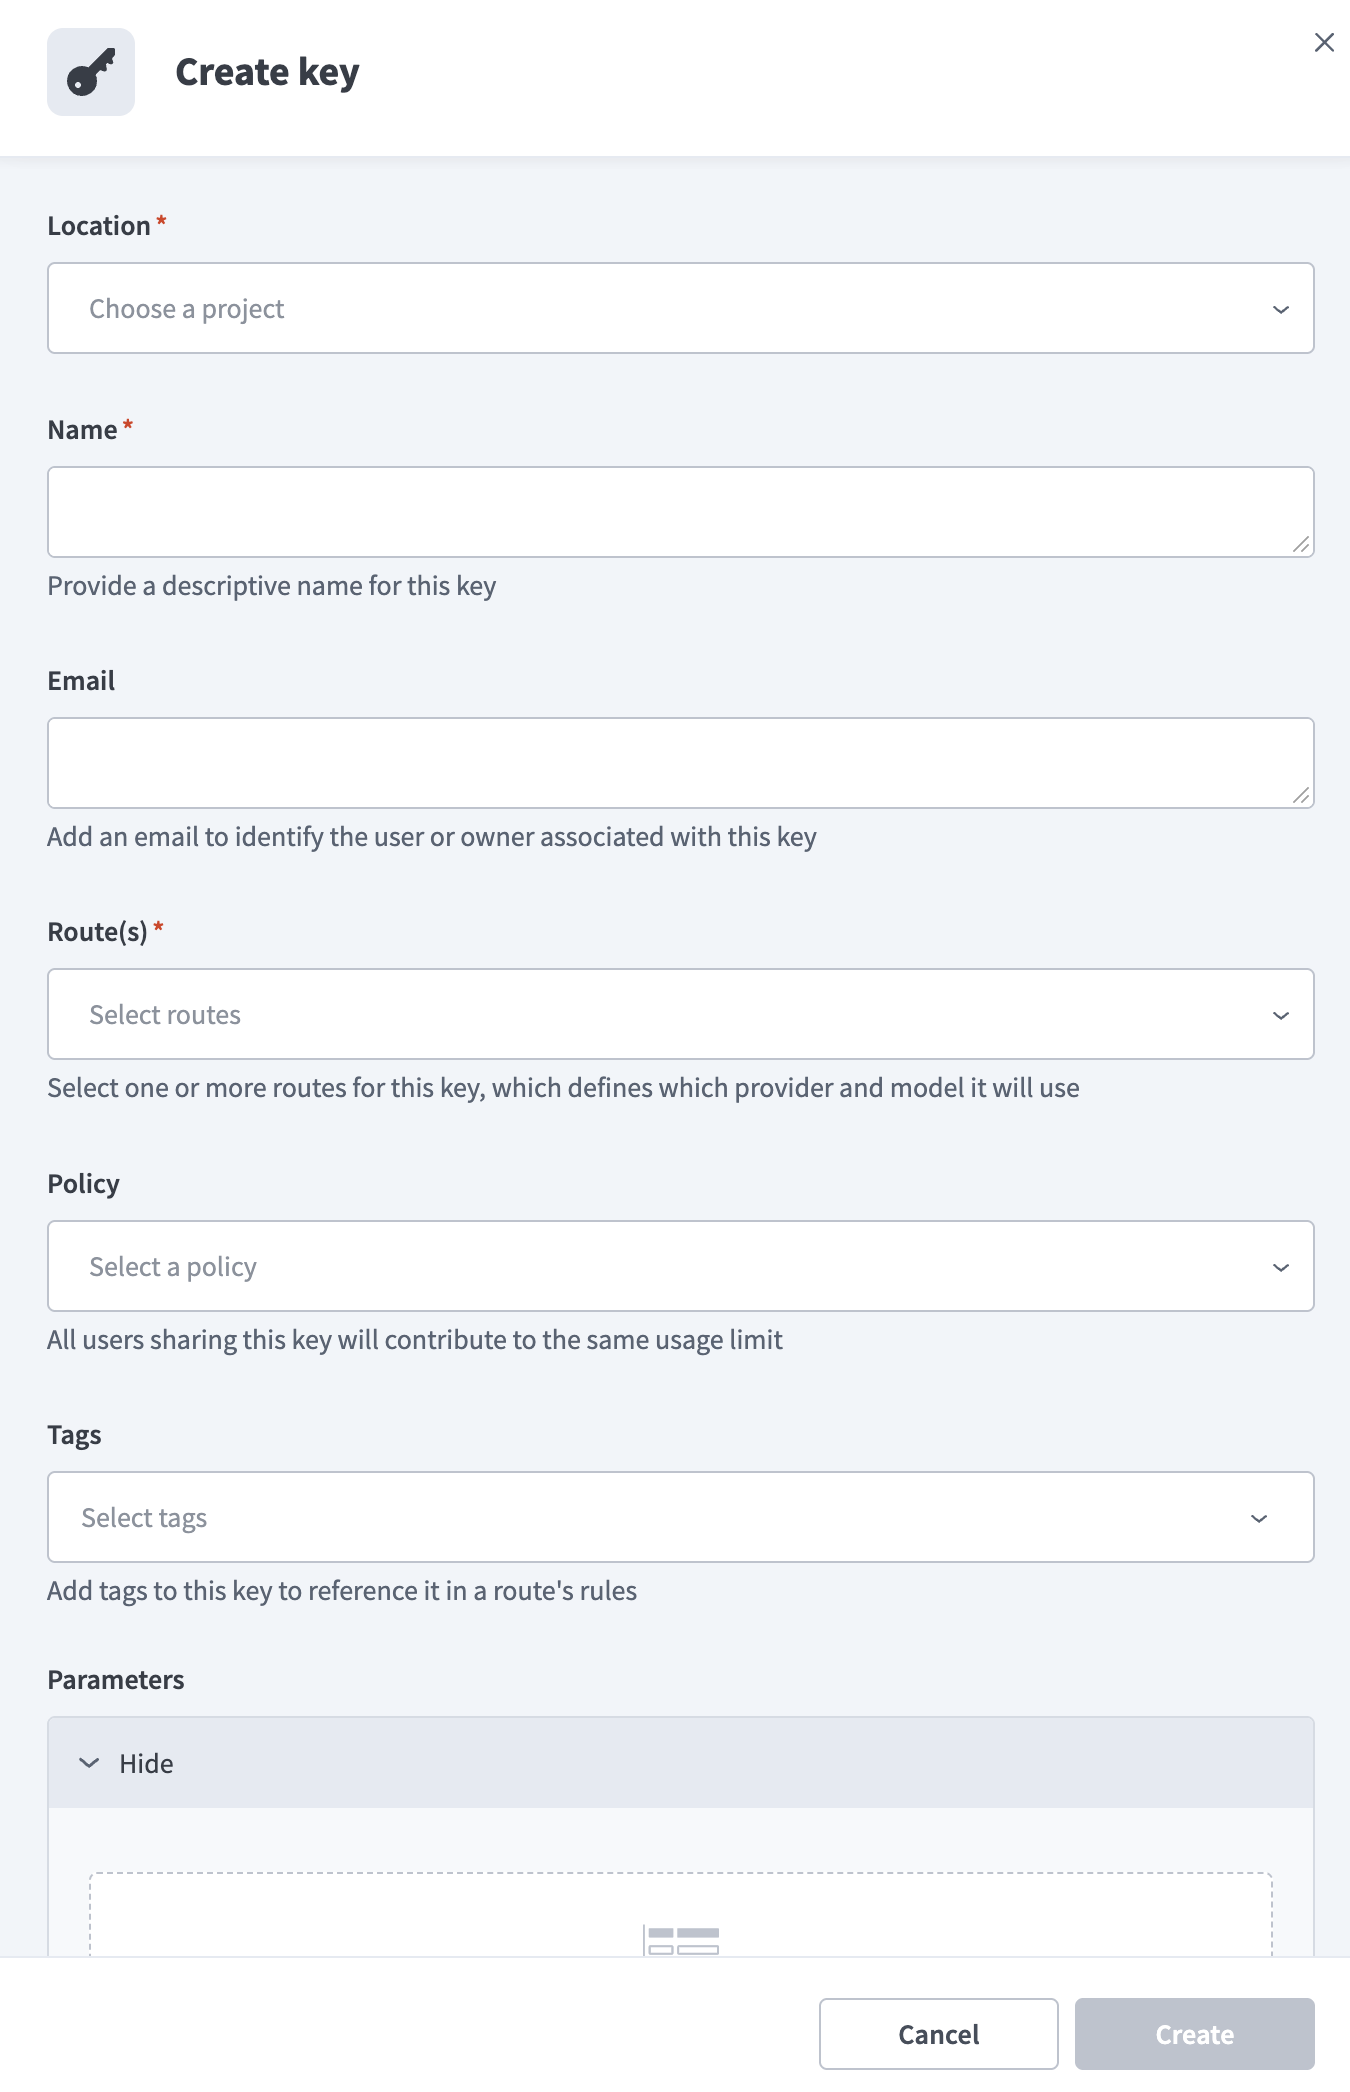Click the resize grip of Email field

1301,795
